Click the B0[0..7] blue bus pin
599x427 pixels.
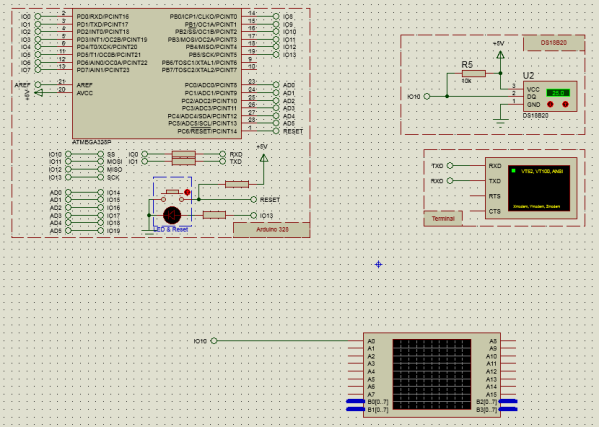[355, 401]
